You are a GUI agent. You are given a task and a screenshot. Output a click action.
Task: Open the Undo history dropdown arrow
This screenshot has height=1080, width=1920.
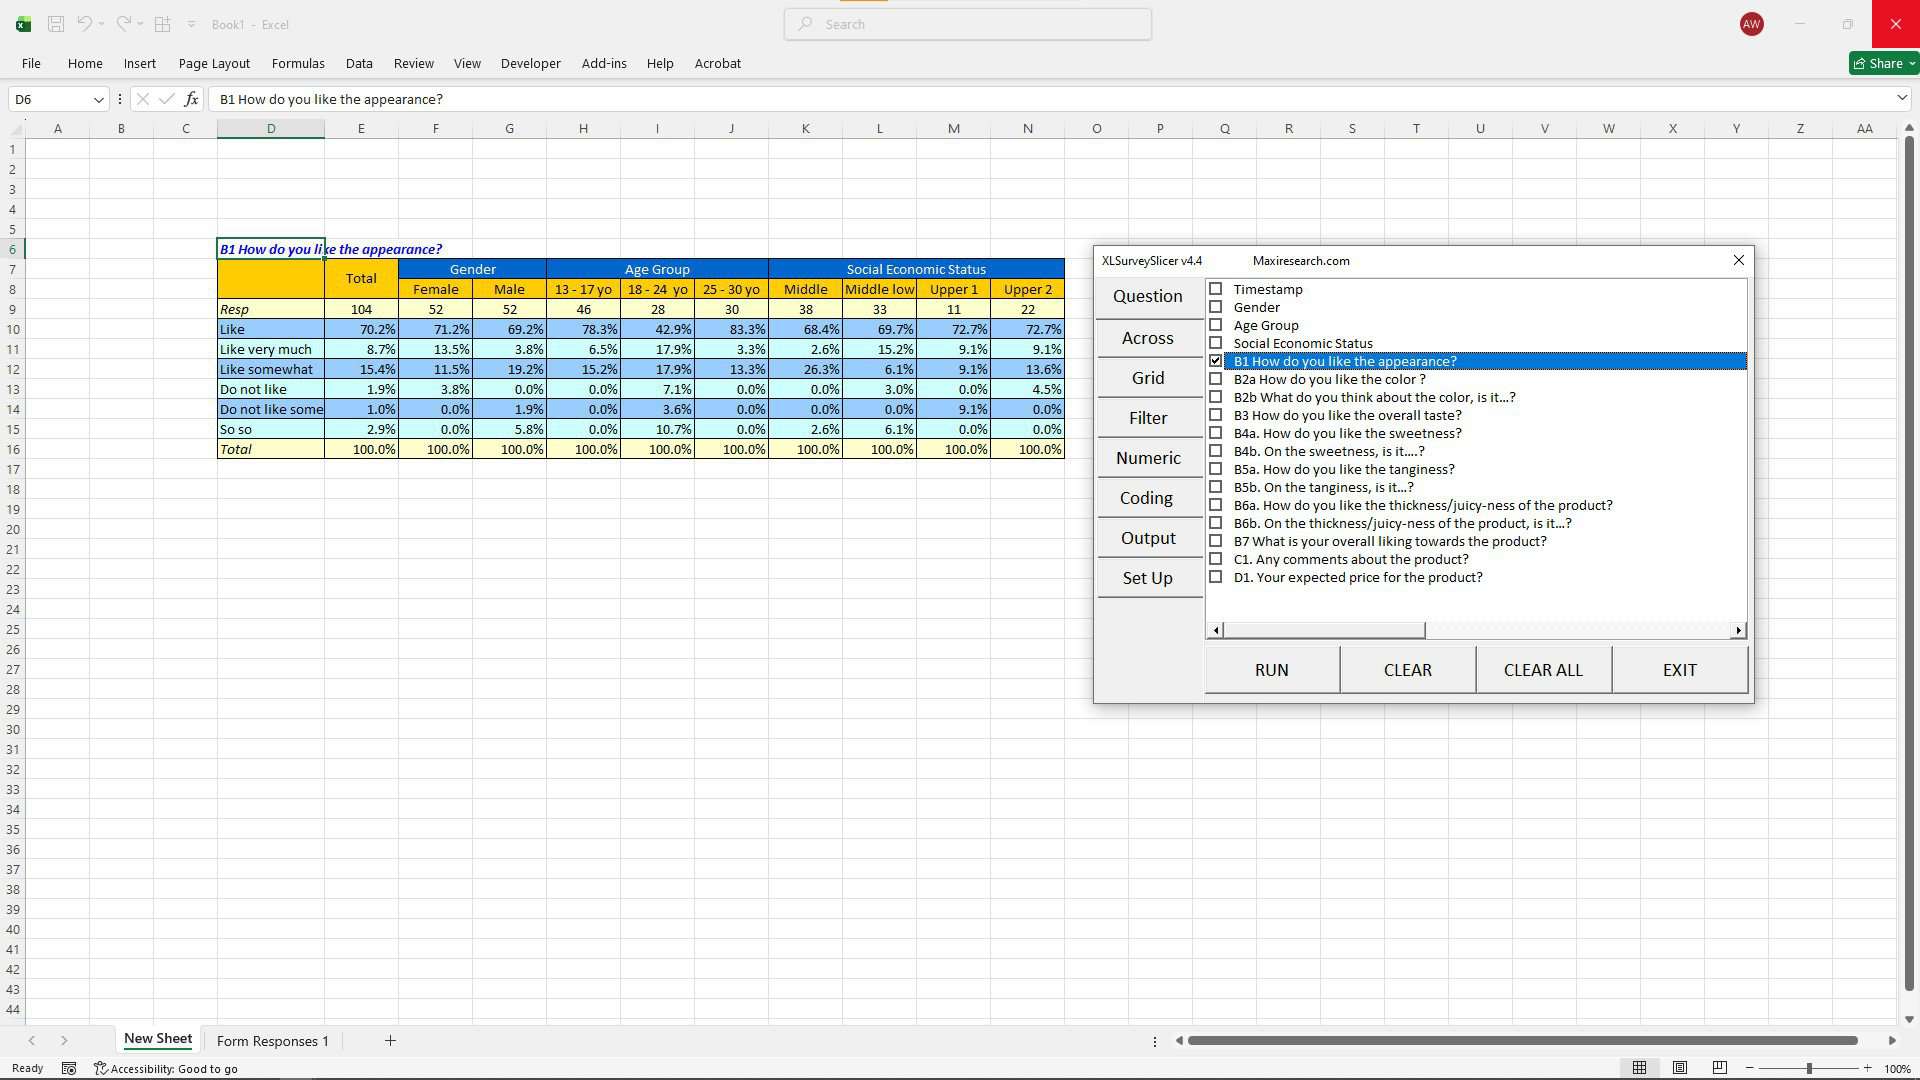point(102,24)
